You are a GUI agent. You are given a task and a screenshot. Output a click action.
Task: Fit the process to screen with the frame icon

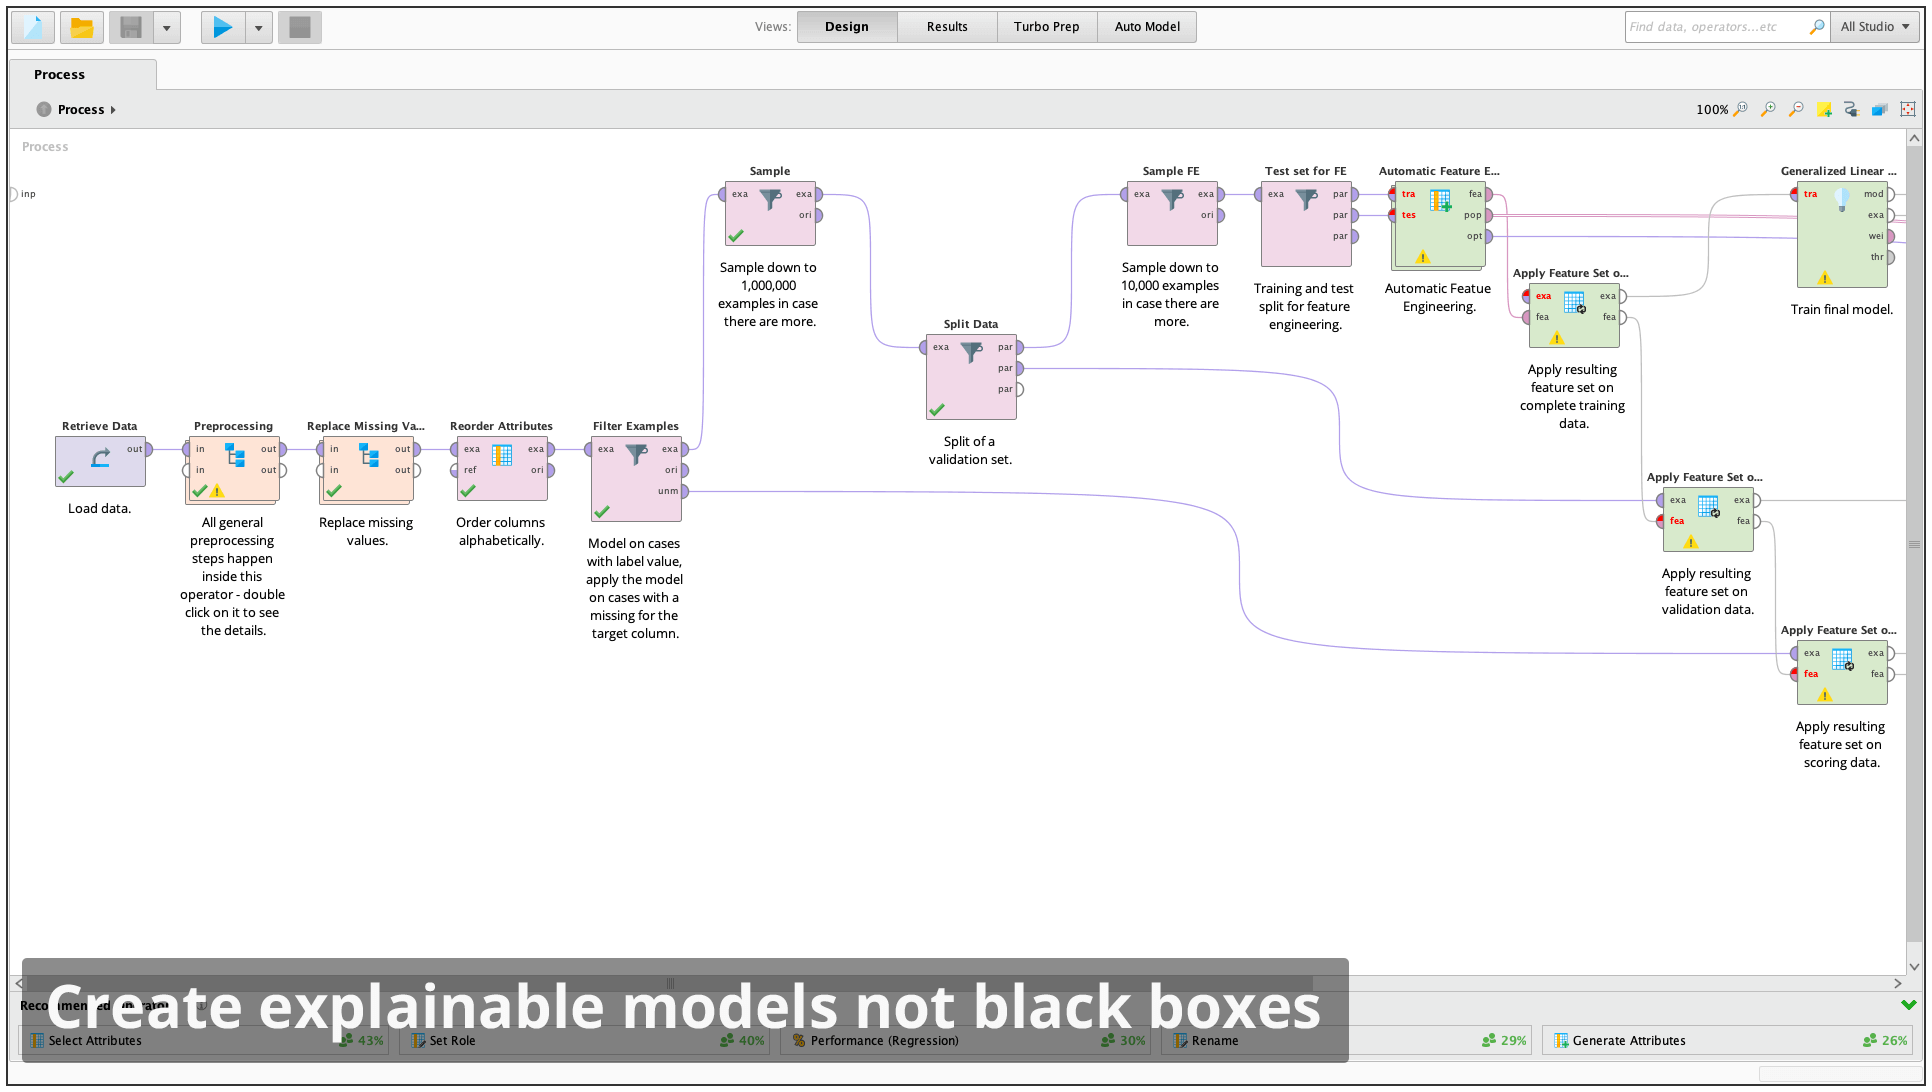[1907, 109]
